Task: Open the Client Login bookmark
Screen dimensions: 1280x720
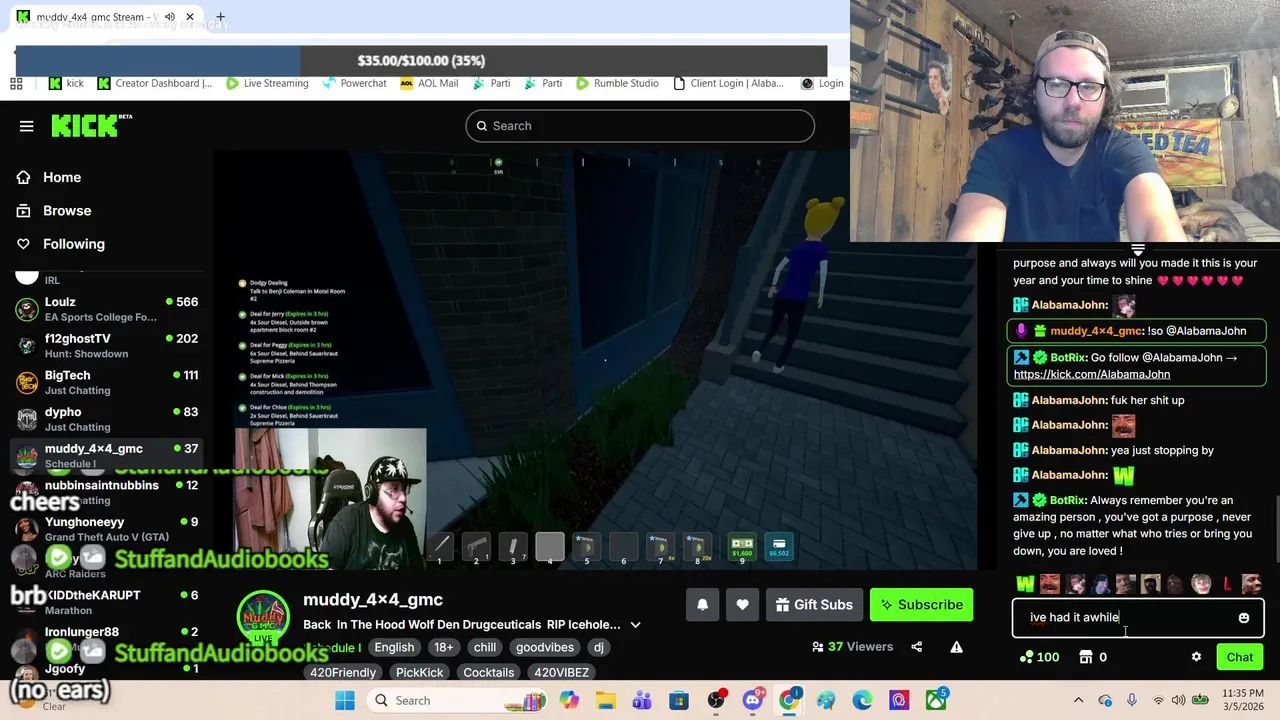Action: [x=728, y=83]
